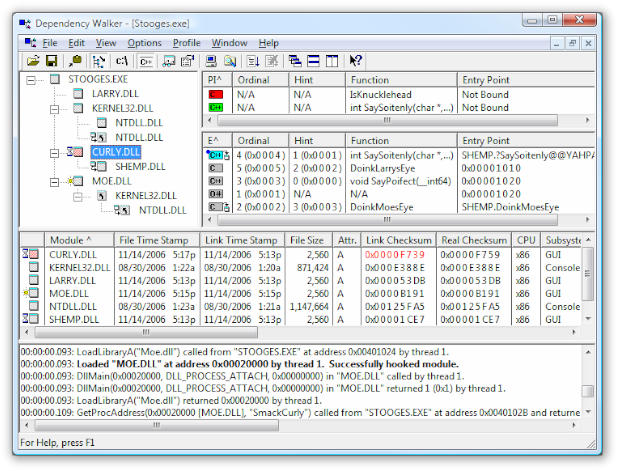Select IsKnucklehead function in imports list
The height and width of the screenshot is (471, 618).
[x=380, y=95]
